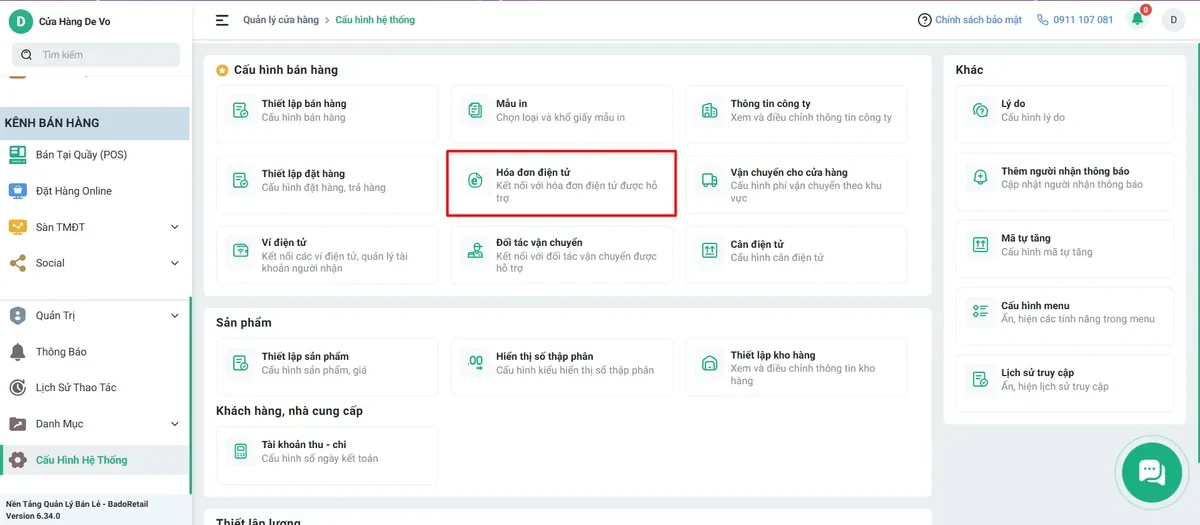Screen dimensions: 1200x525
Task: Open Đặt Hàng Online in sidebar
Action: coord(95,191)
